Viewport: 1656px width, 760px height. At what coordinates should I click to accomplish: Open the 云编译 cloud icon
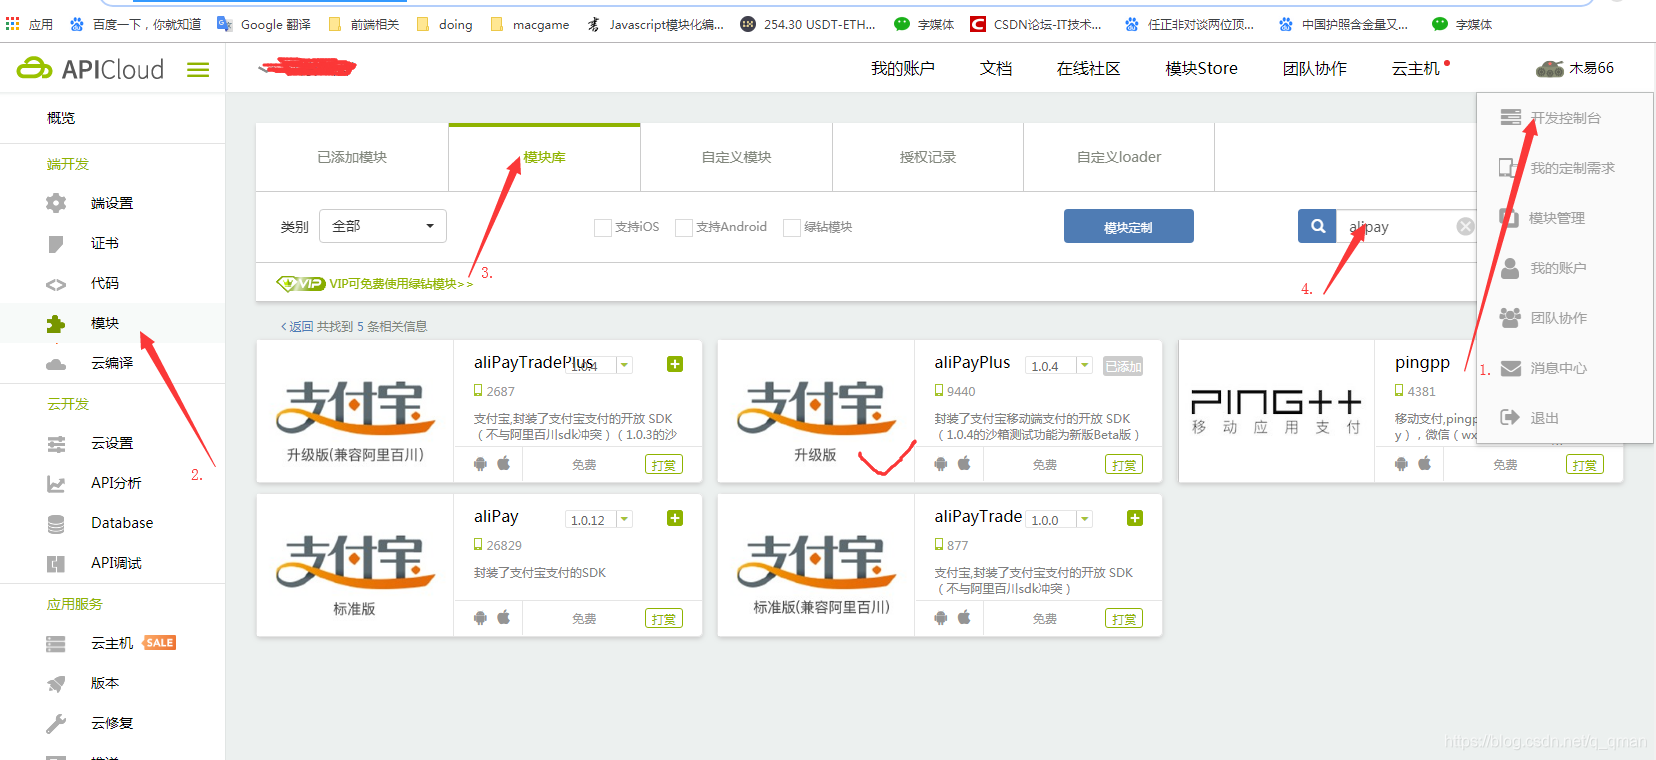coord(56,364)
